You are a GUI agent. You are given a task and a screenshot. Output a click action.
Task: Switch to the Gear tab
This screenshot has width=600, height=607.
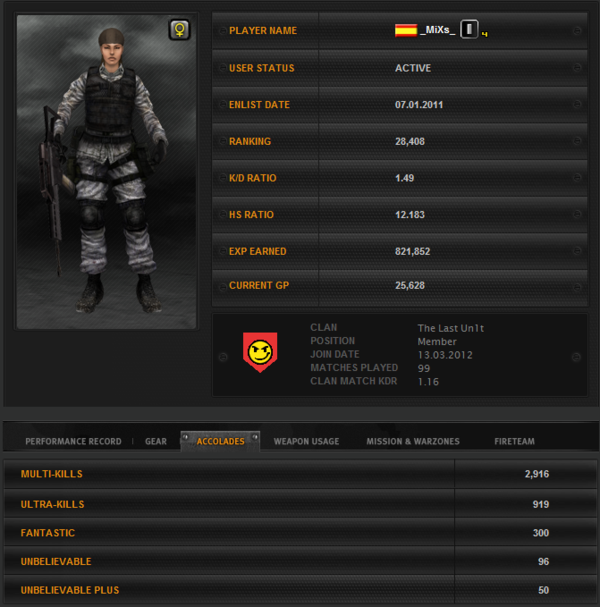click(x=156, y=441)
